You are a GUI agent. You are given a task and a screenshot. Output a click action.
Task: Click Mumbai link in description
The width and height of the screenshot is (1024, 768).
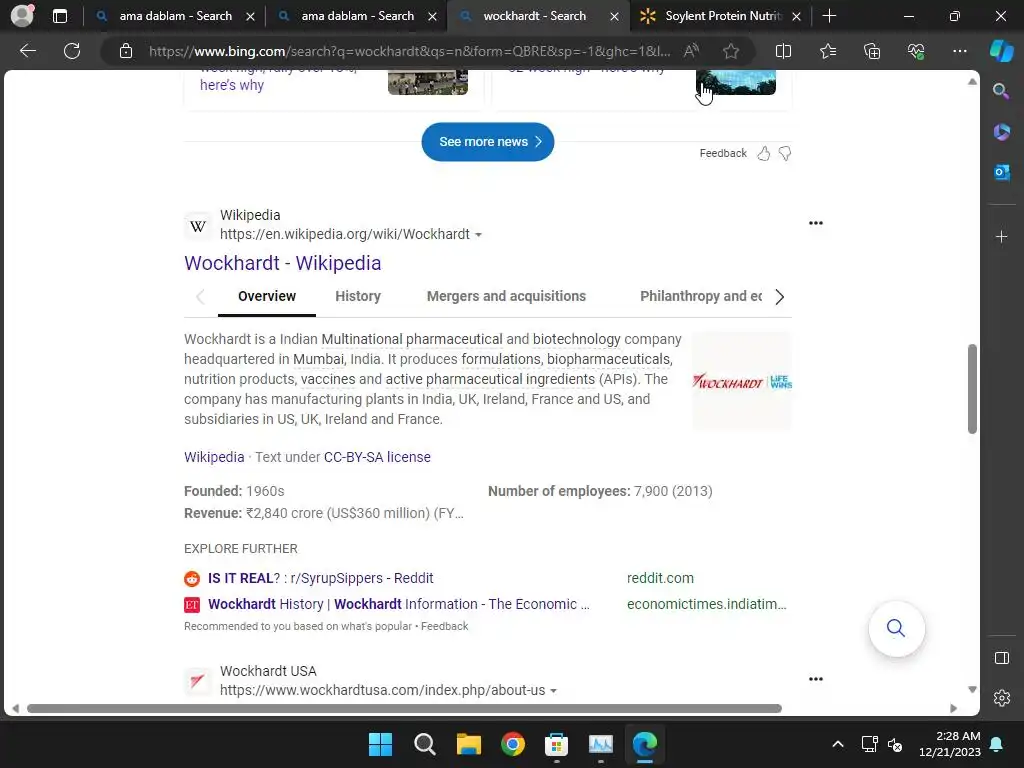(x=318, y=359)
